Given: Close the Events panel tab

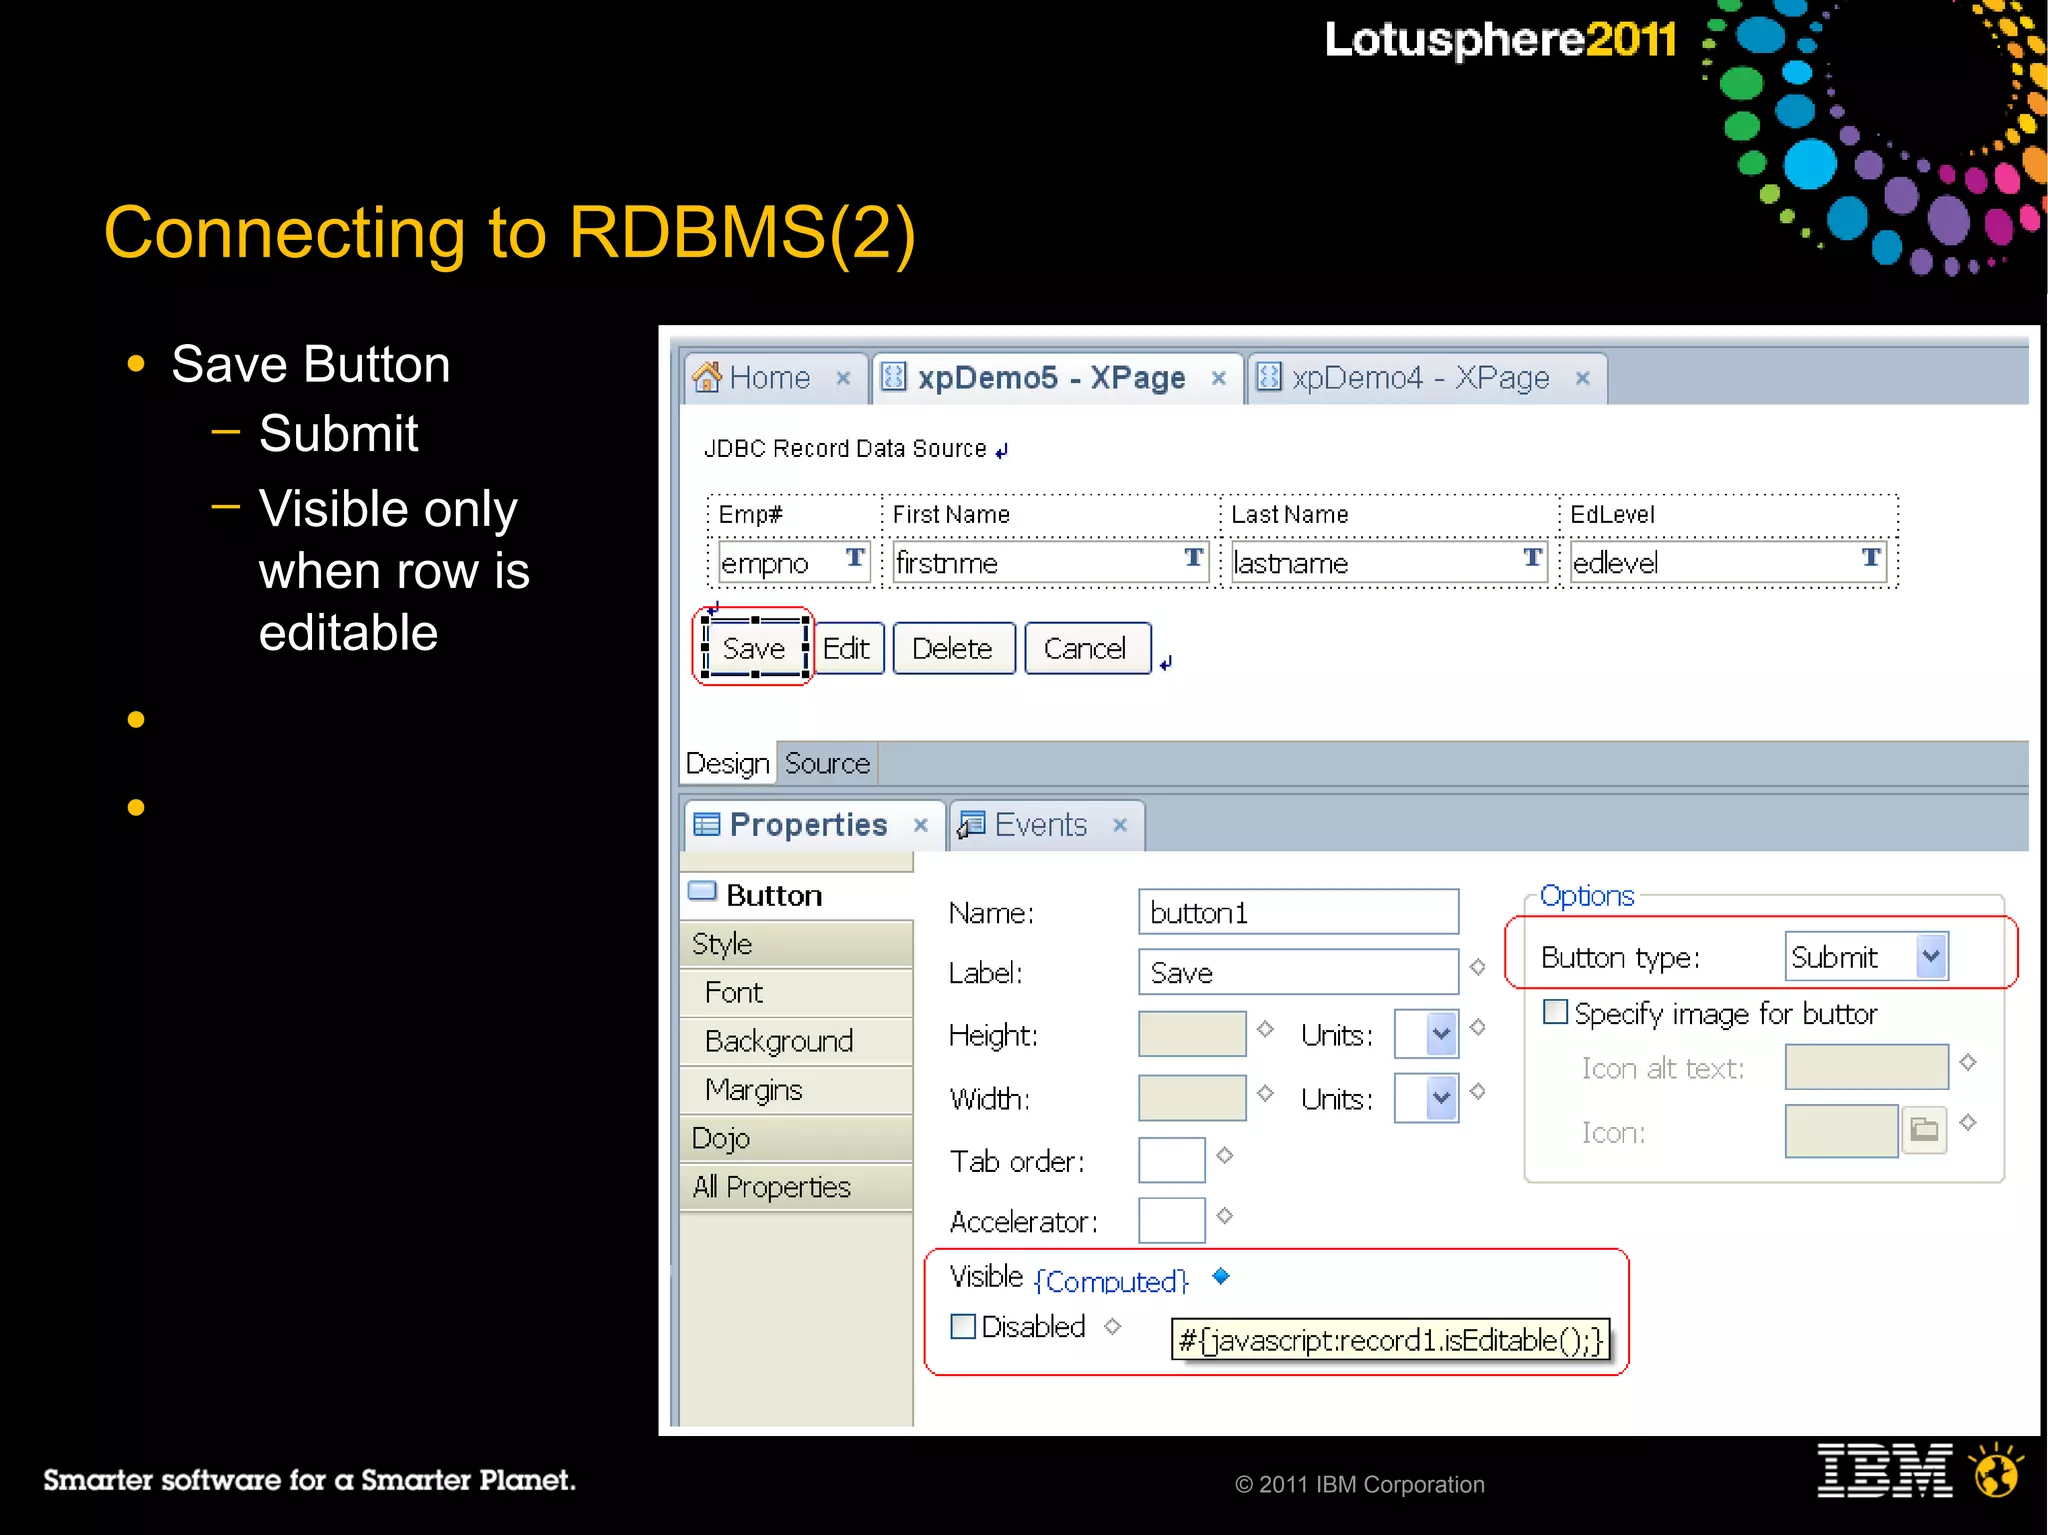Looking at the screenshot, I should (x=1120, y=825).
